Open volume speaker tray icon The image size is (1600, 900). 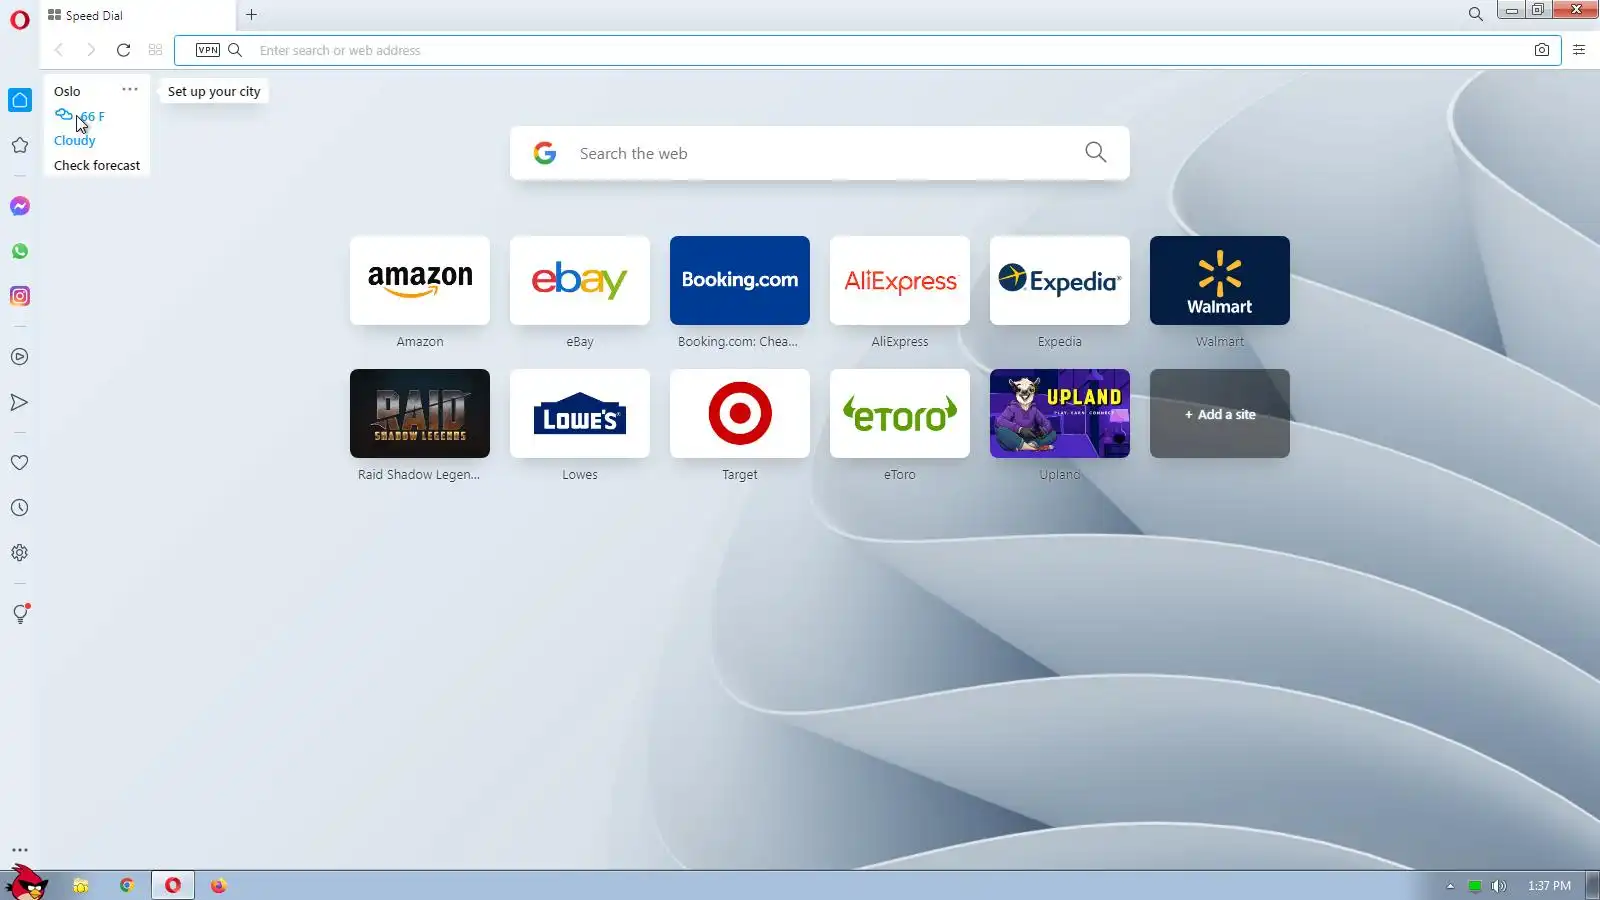(1498, 886)
